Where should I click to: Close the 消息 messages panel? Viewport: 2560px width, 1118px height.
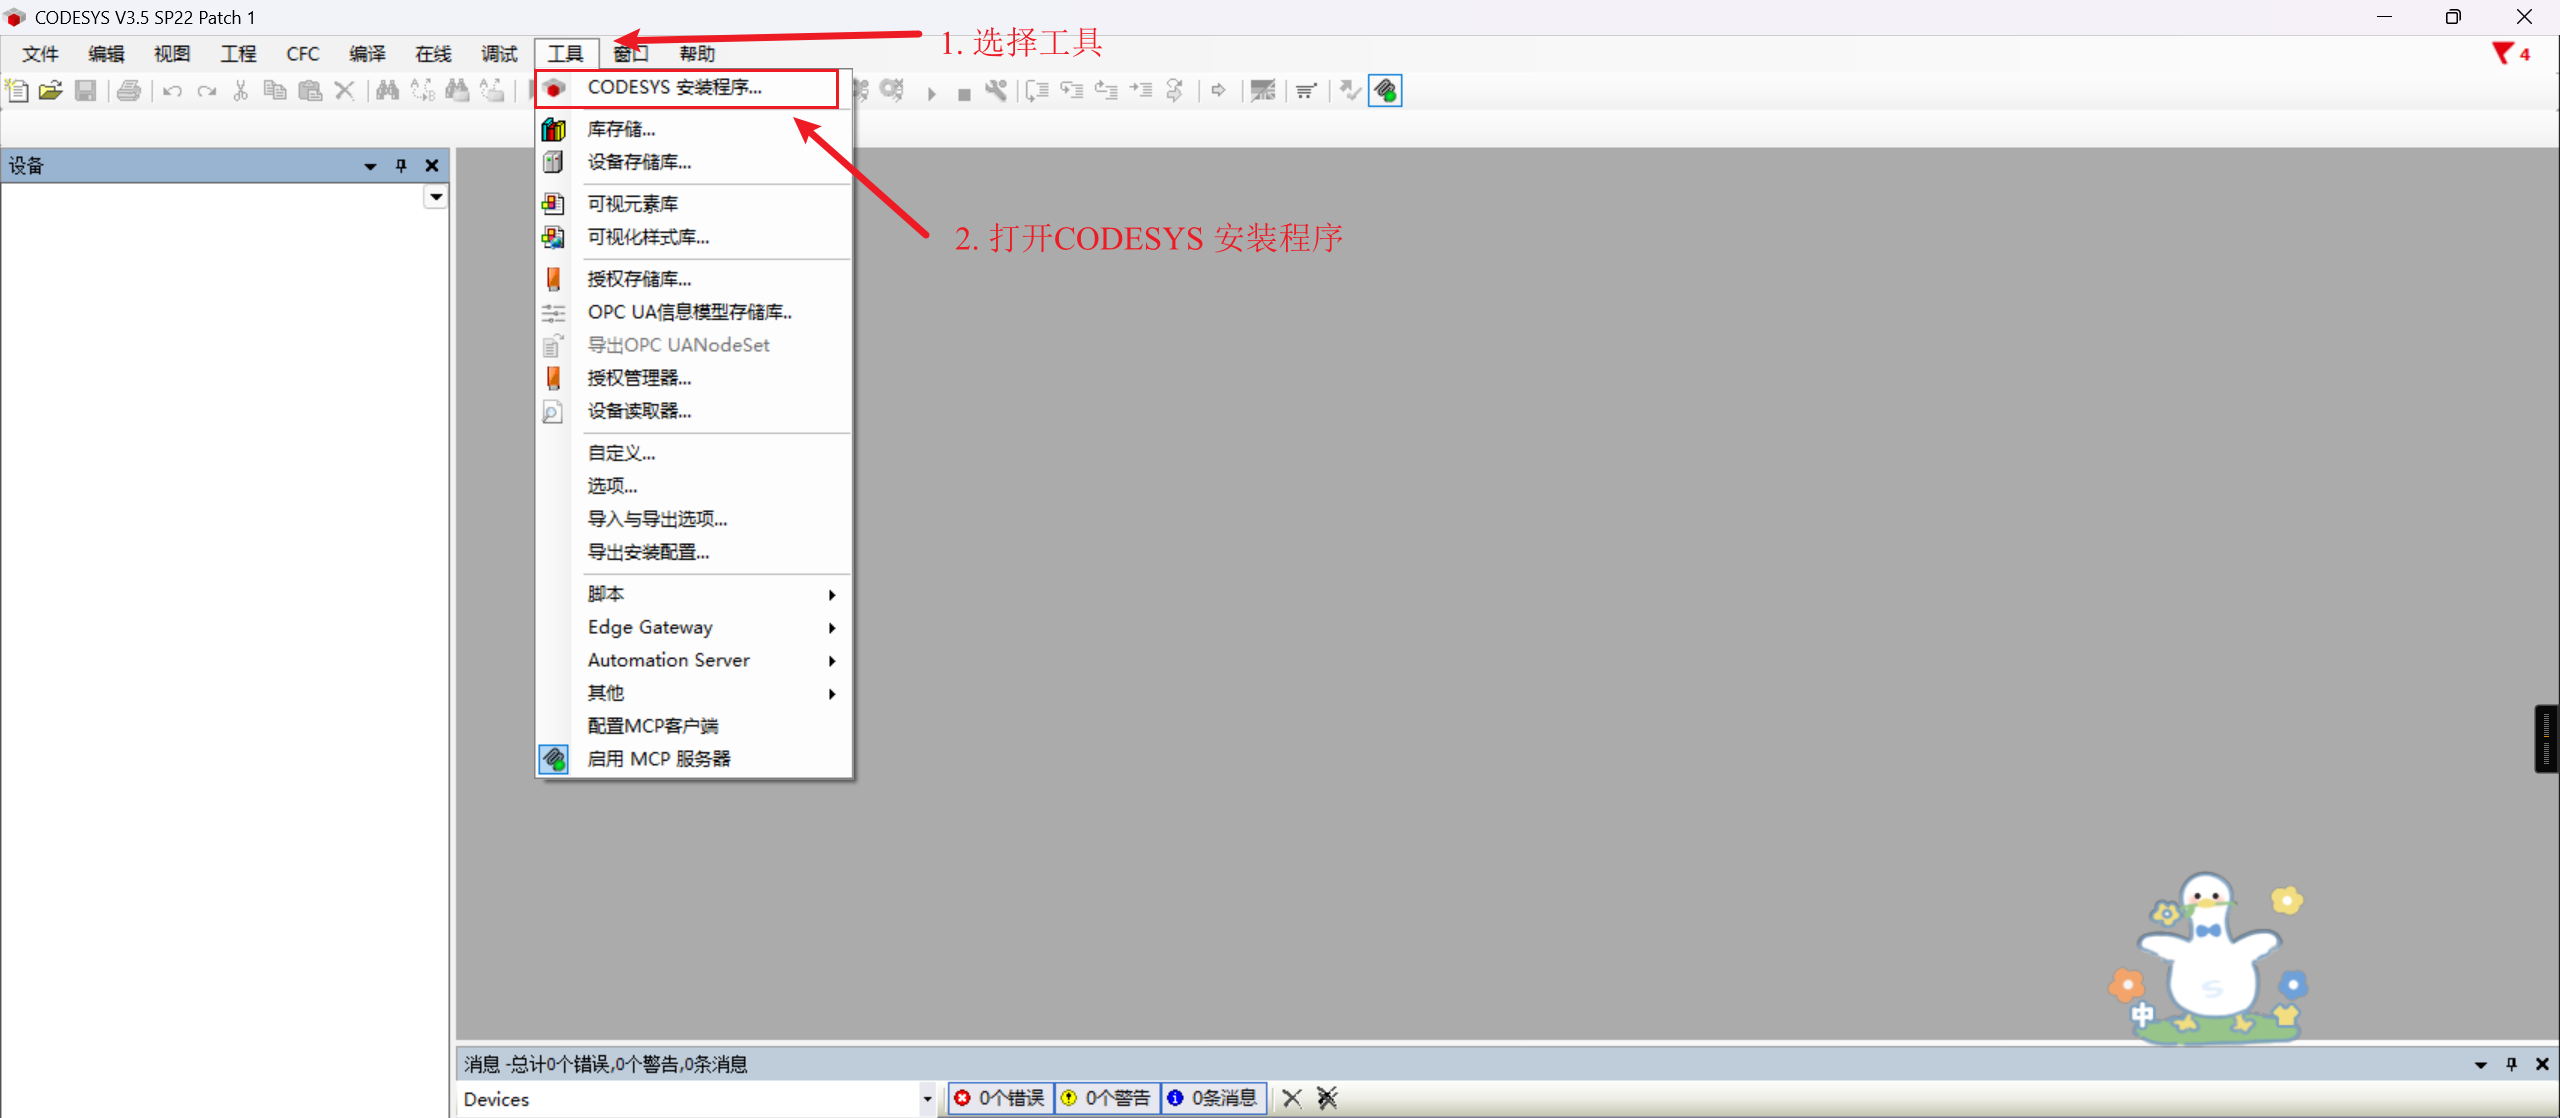tap(2542, 1064)
